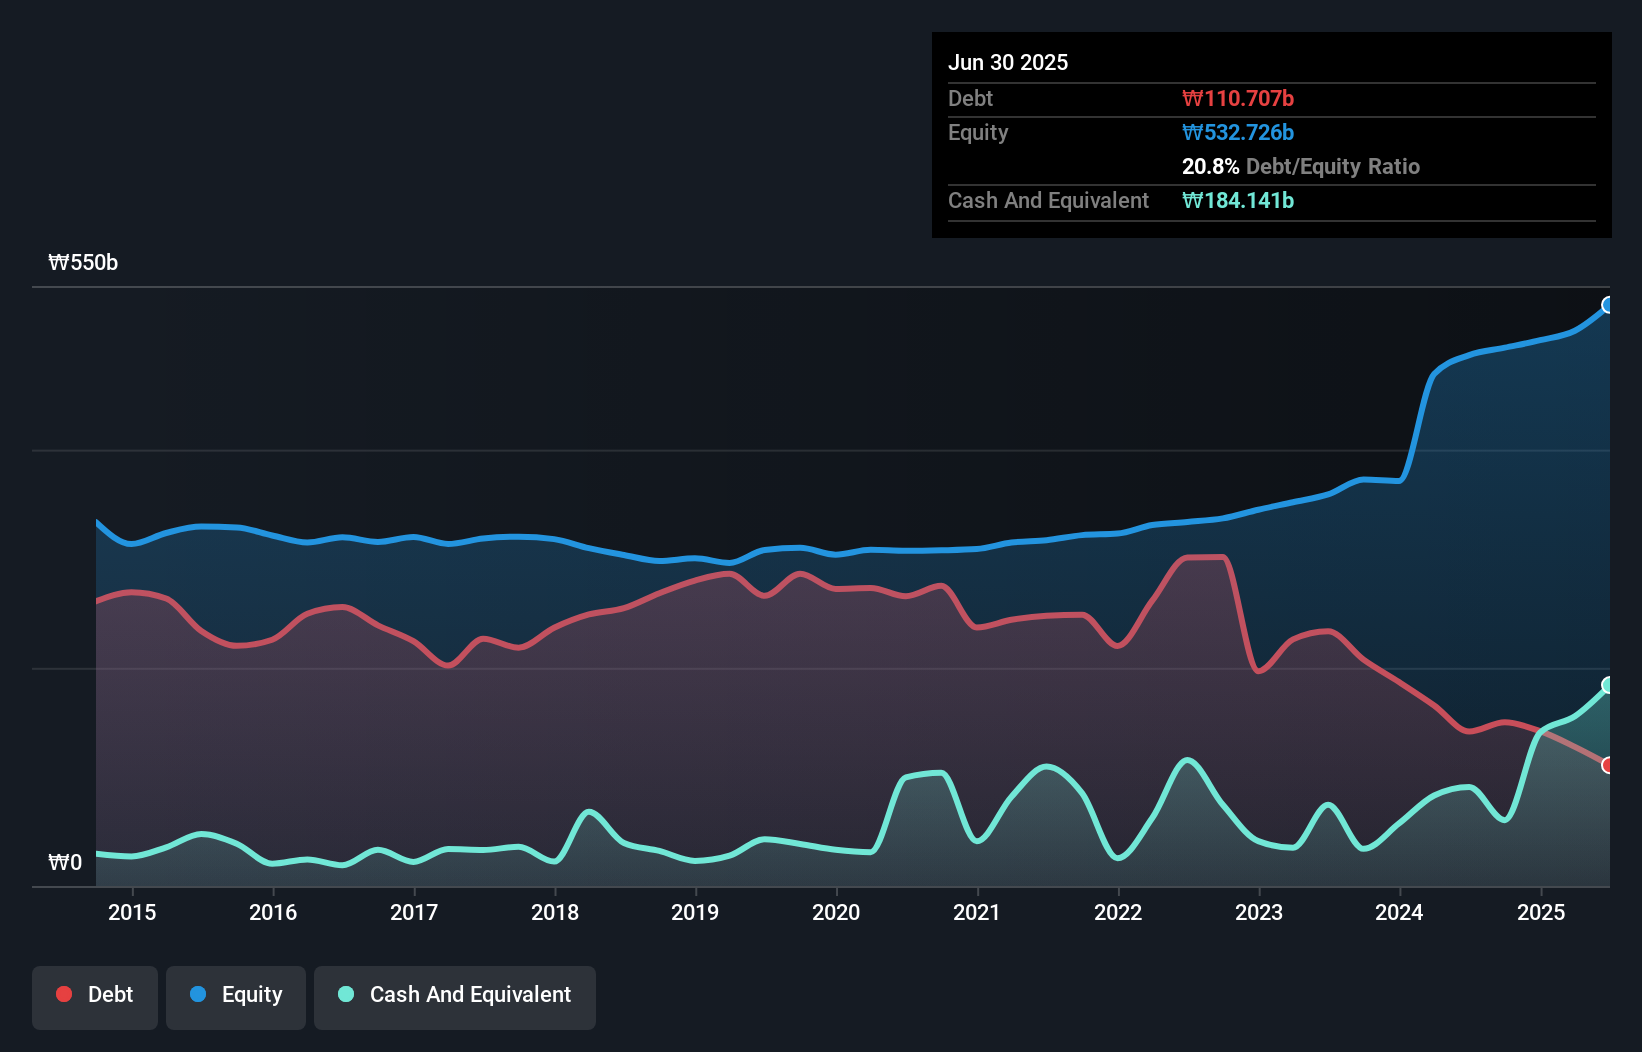Click the ₩110.707b debt value
This screenshot has width=1642, height=1052.
(1238, 98)
